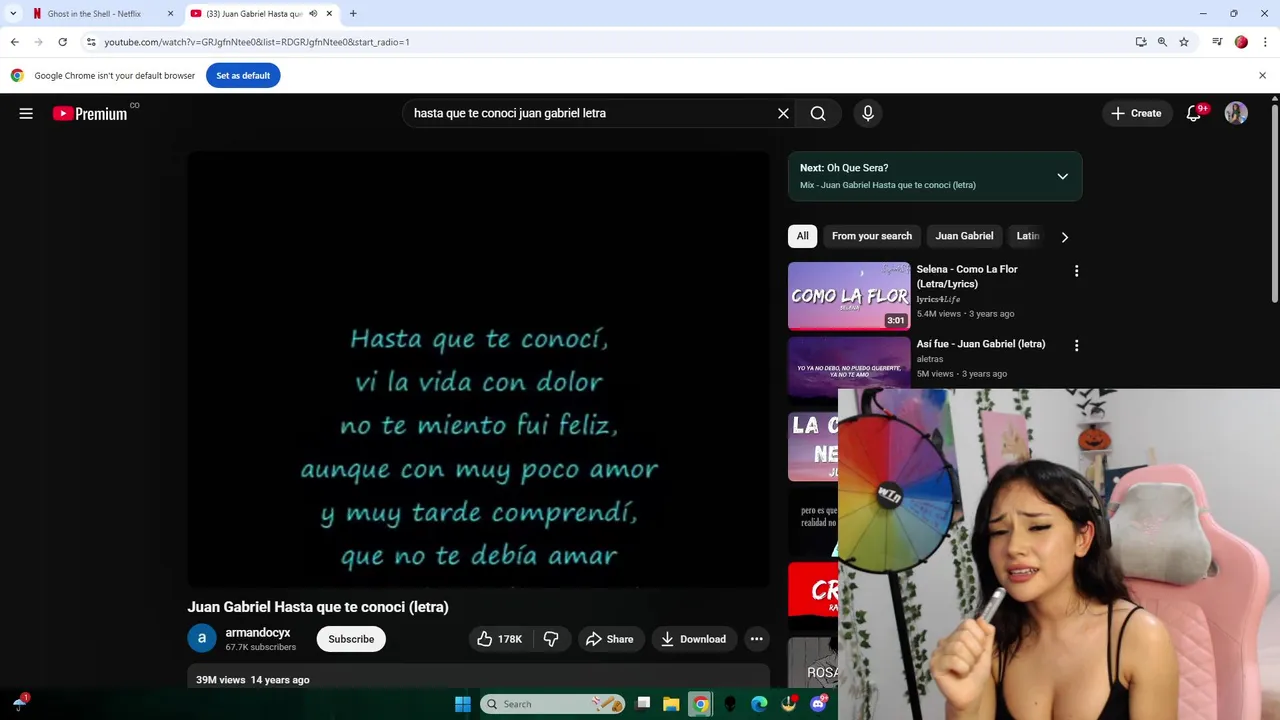Viewport: 1280px width, 720px height.
Task: Download the video
Action: (693, 639)
